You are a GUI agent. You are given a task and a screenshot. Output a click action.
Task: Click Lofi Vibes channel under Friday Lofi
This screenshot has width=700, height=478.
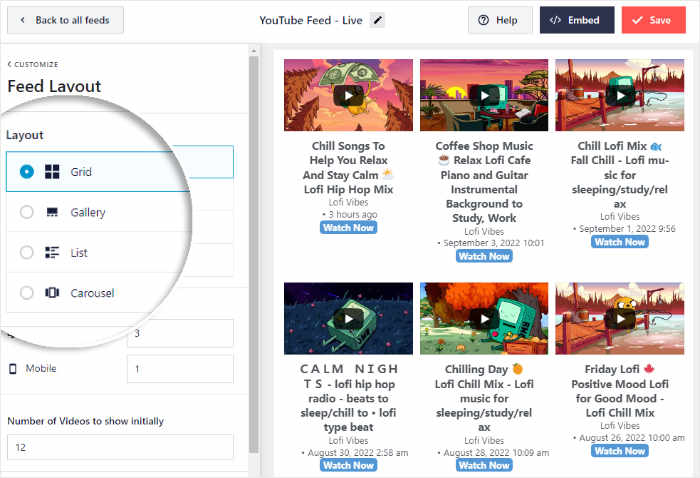620,426
